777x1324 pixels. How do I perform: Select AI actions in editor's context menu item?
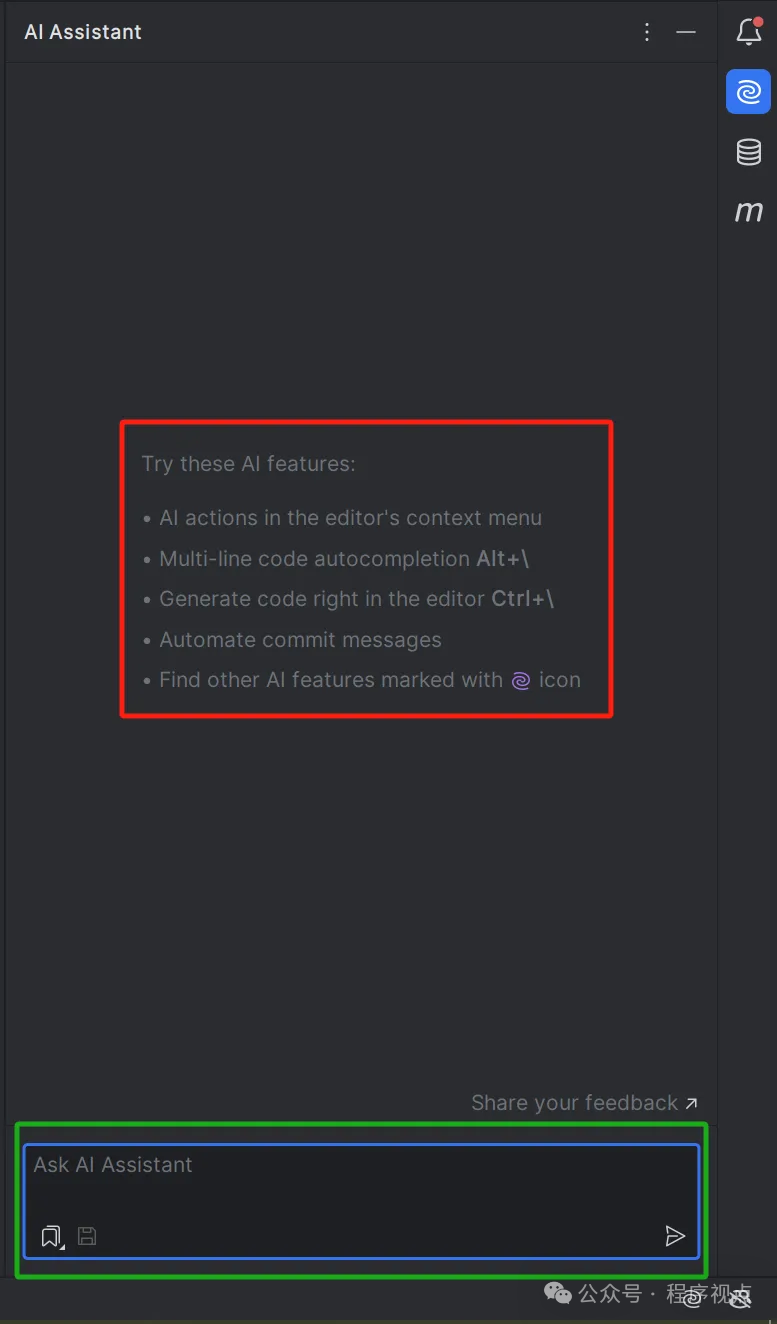350,518
